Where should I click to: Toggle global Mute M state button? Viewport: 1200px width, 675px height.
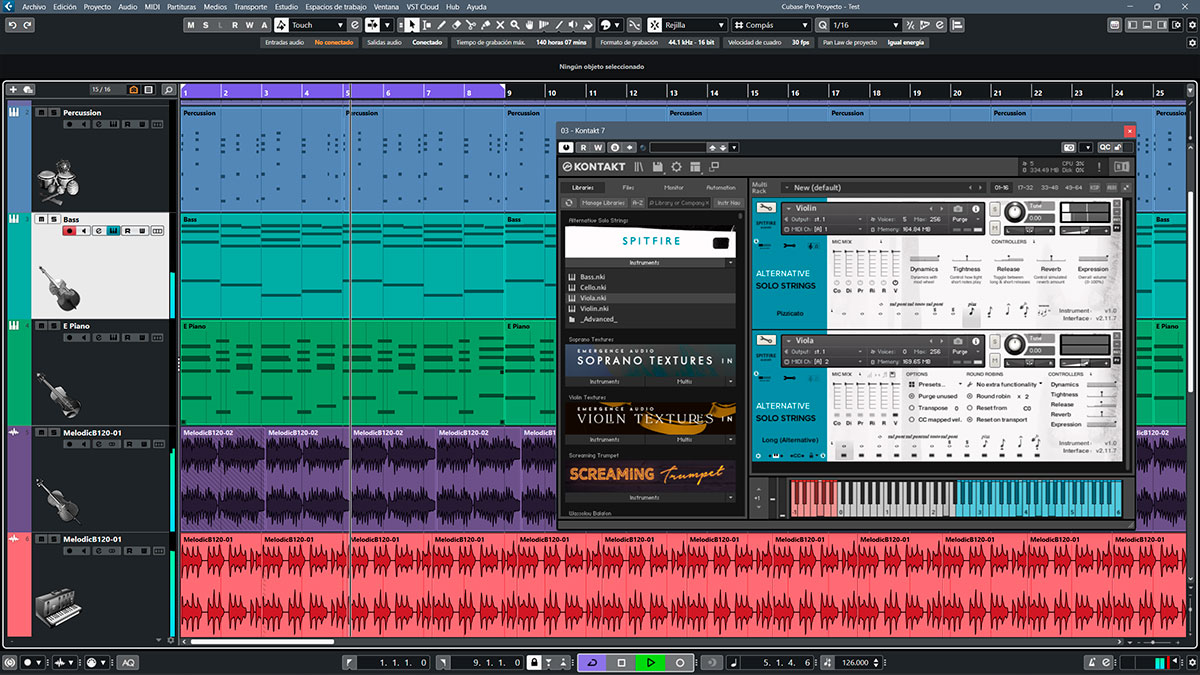(192, 25)
